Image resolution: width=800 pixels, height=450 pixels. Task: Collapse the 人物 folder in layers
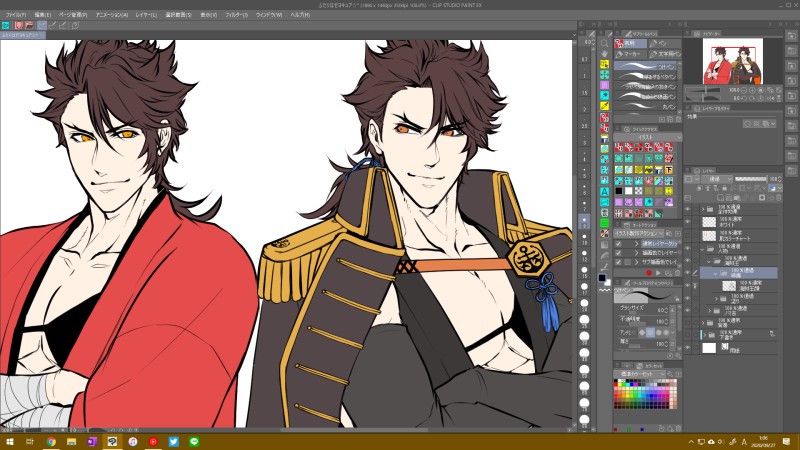point(703,249)
